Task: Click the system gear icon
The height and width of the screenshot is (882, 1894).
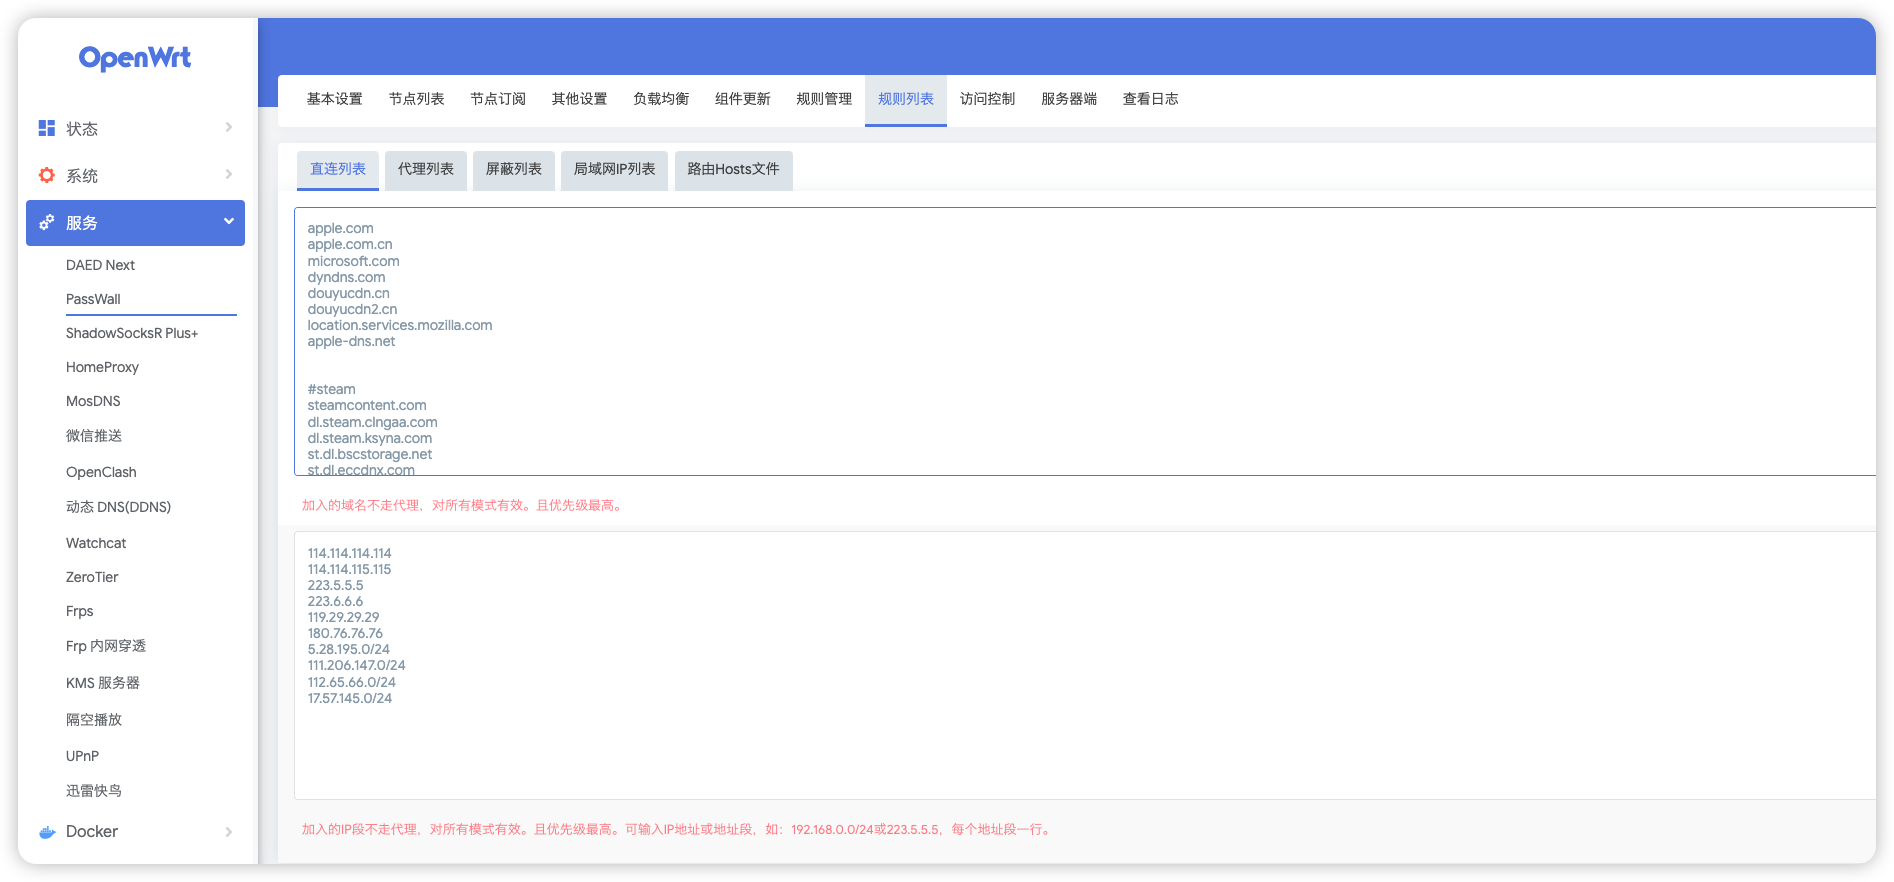Action: pyautogui.click(x=46, y=175)
